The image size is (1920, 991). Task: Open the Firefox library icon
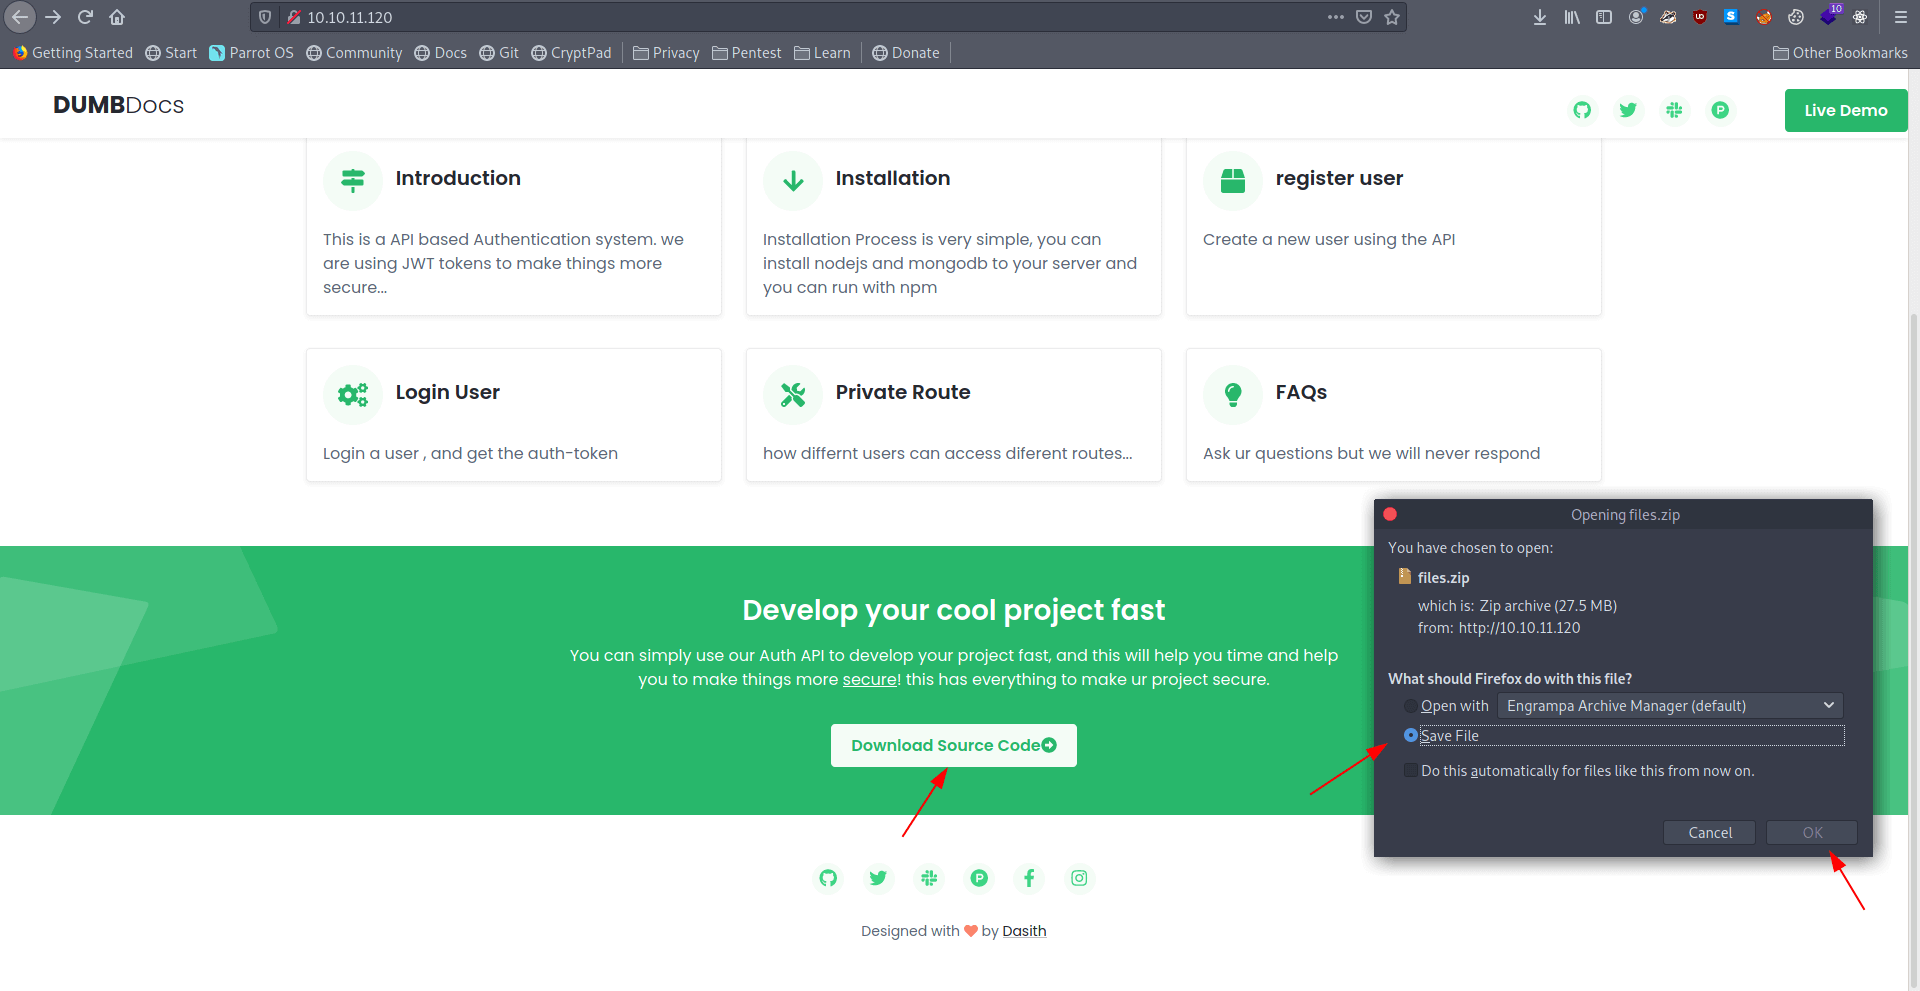(1572, 17)
